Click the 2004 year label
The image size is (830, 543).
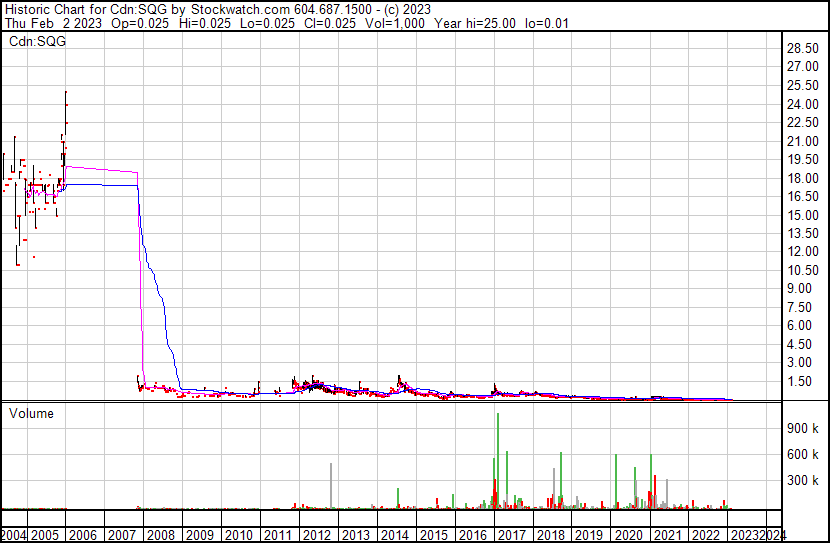pyautogui.click(x=13, y=535)
